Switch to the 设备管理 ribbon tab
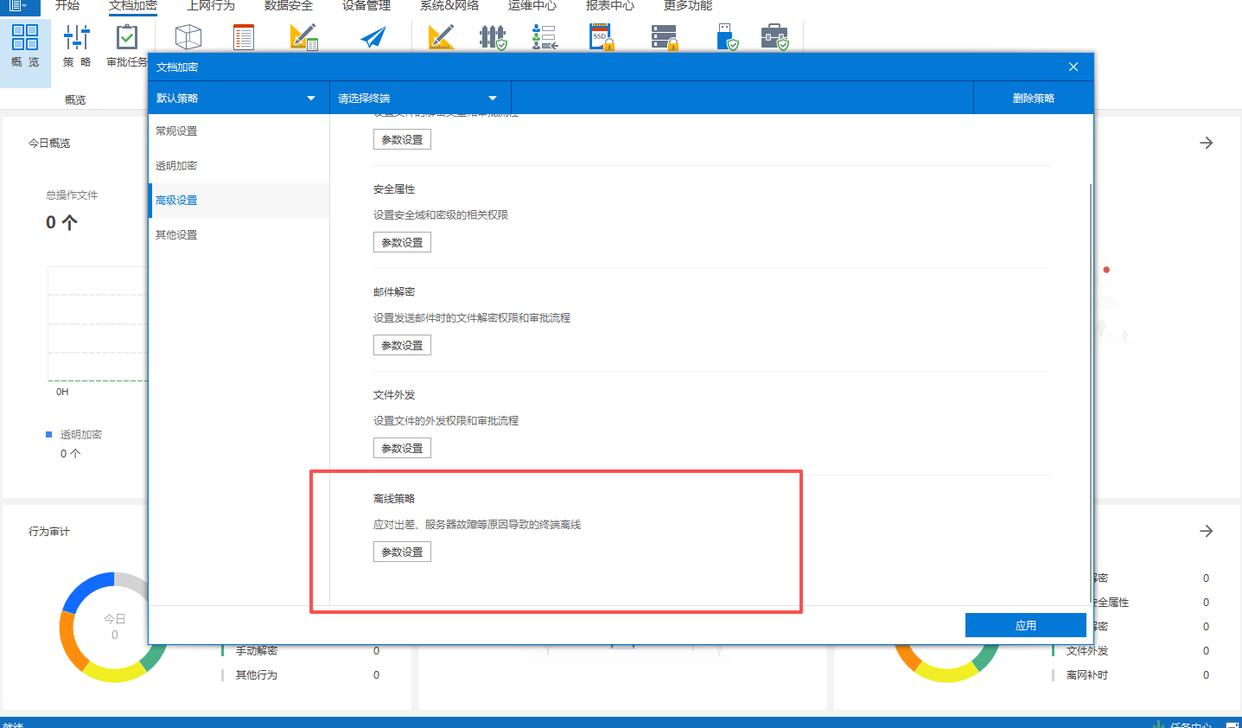 (x=366, y=6)
